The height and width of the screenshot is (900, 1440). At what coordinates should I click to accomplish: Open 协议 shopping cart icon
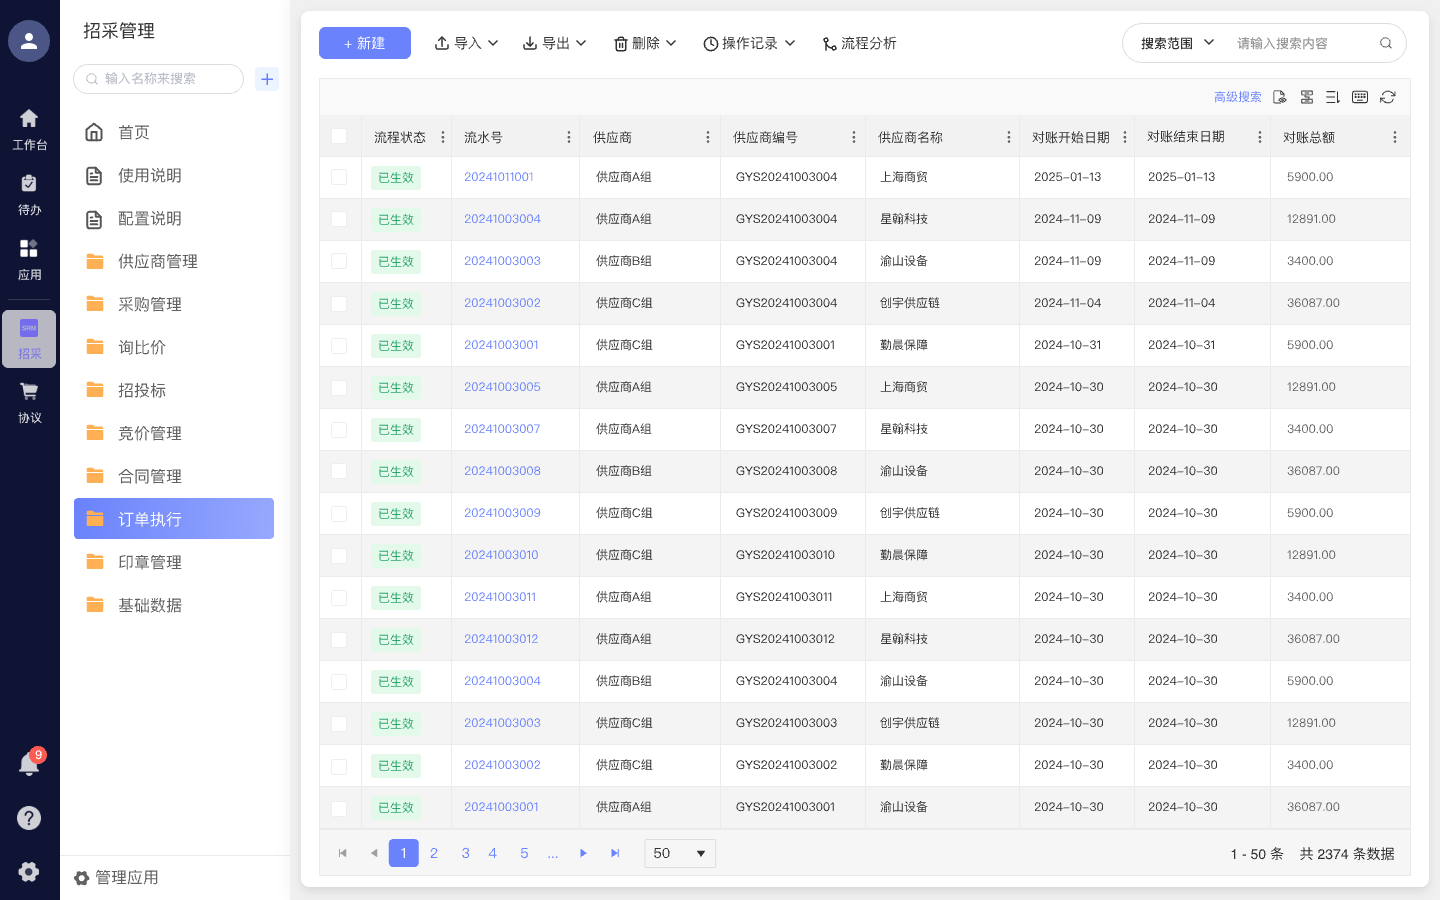pos(29,391)
